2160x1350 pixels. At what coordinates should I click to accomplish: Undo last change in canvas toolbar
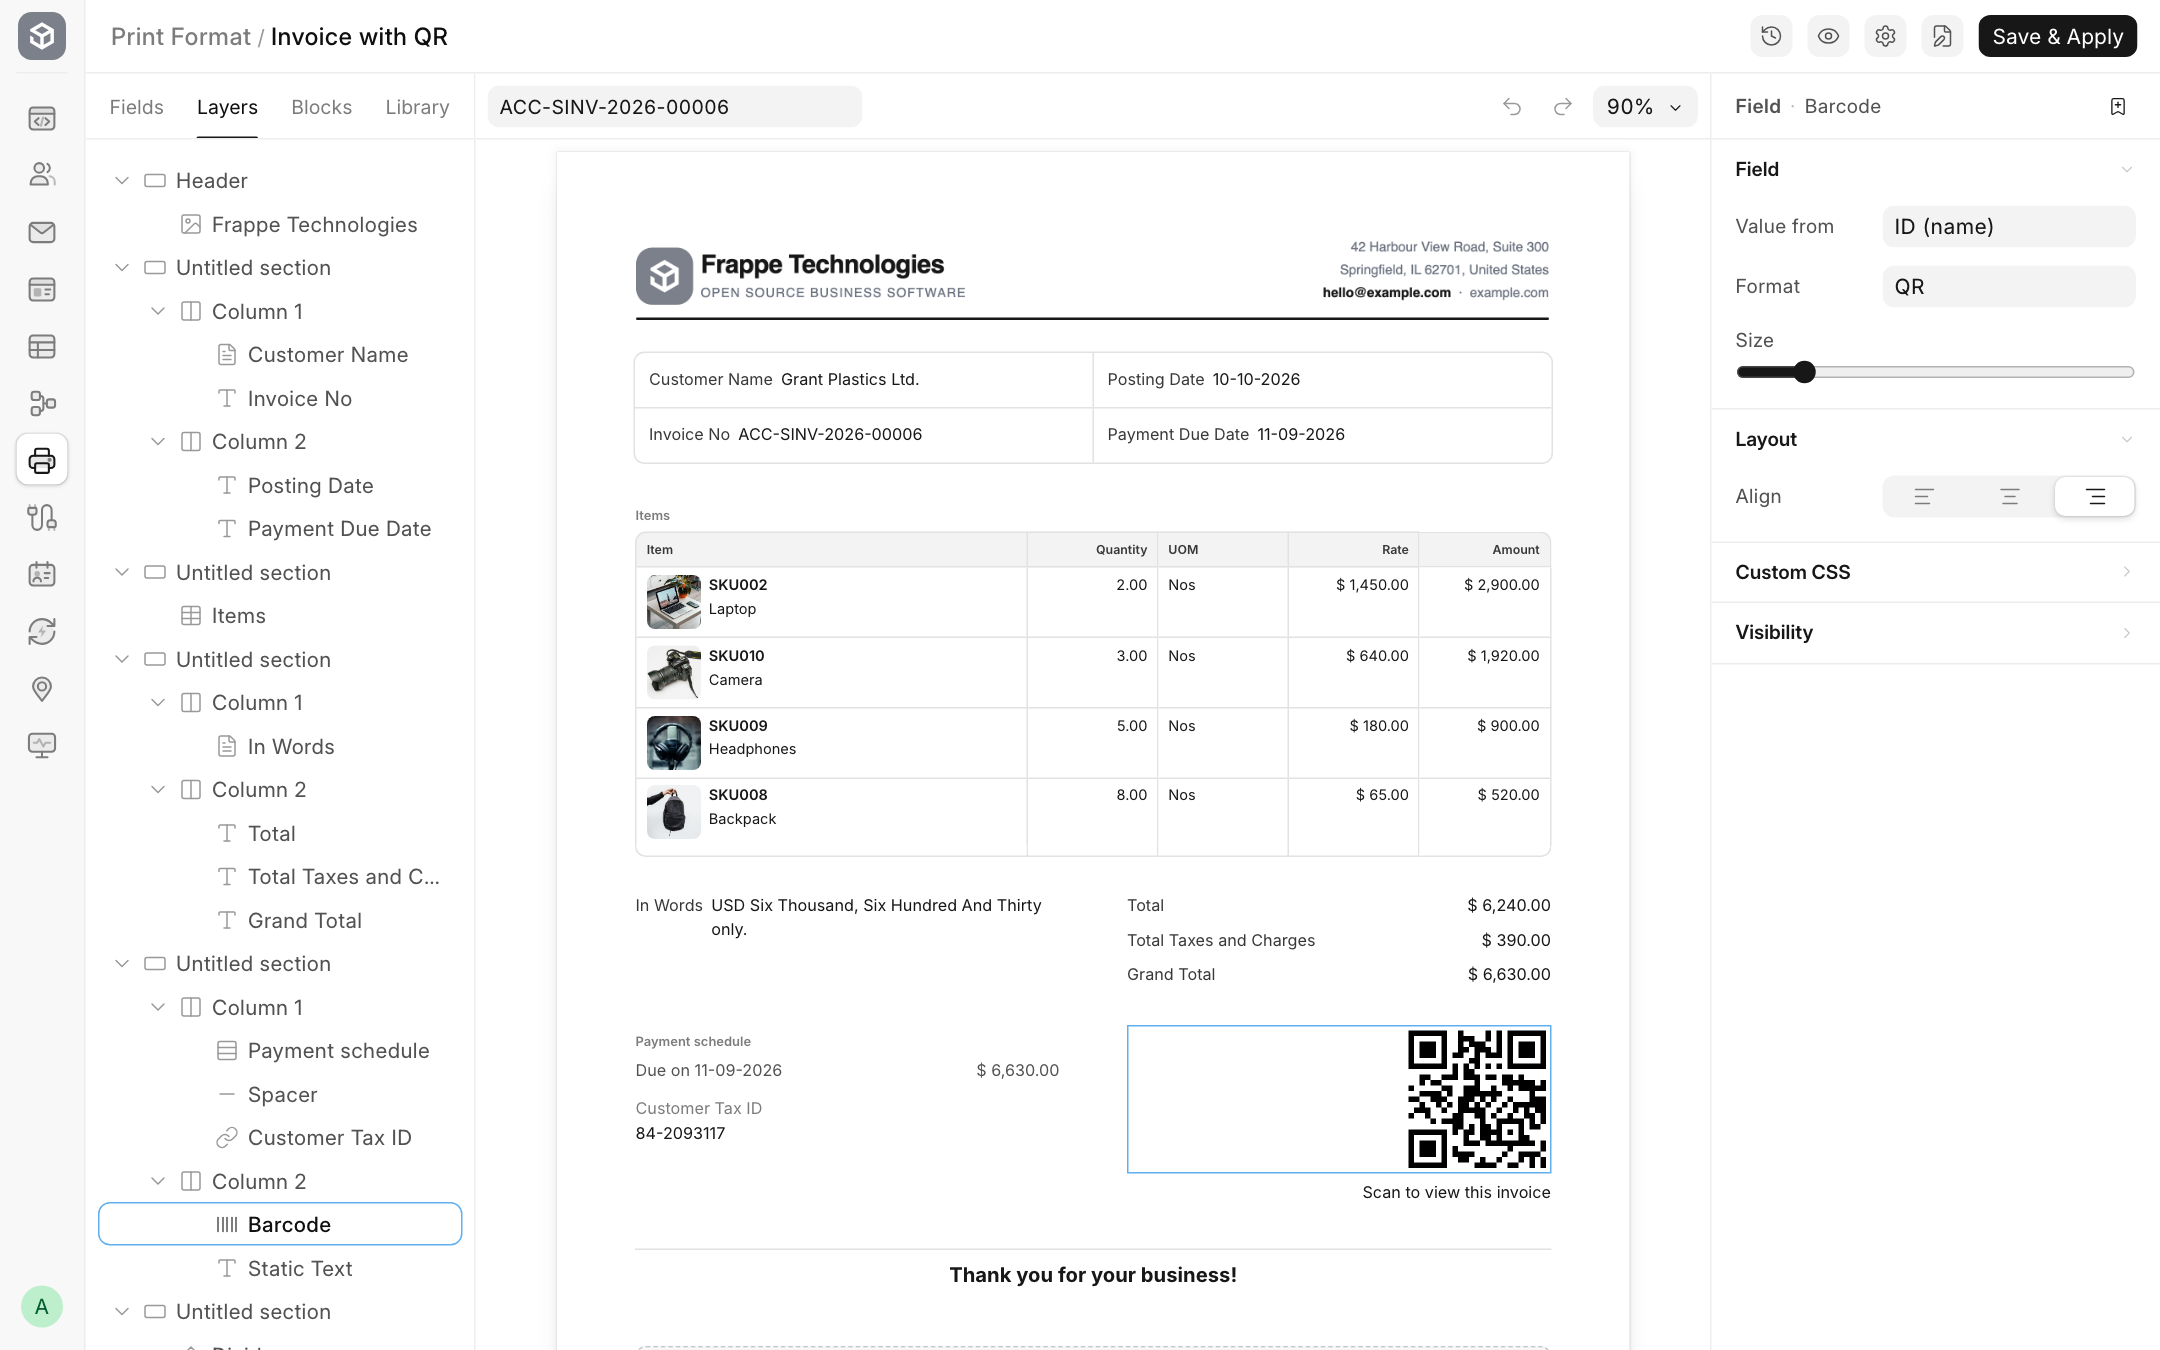[x=1512, y=106]
